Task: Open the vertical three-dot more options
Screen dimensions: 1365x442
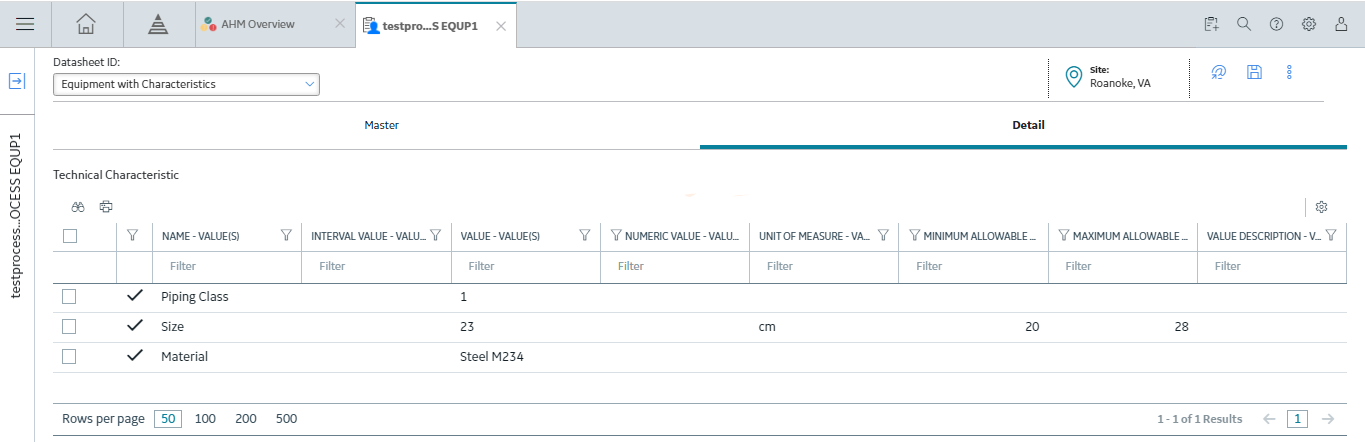Action: (x=1290, y=72)
